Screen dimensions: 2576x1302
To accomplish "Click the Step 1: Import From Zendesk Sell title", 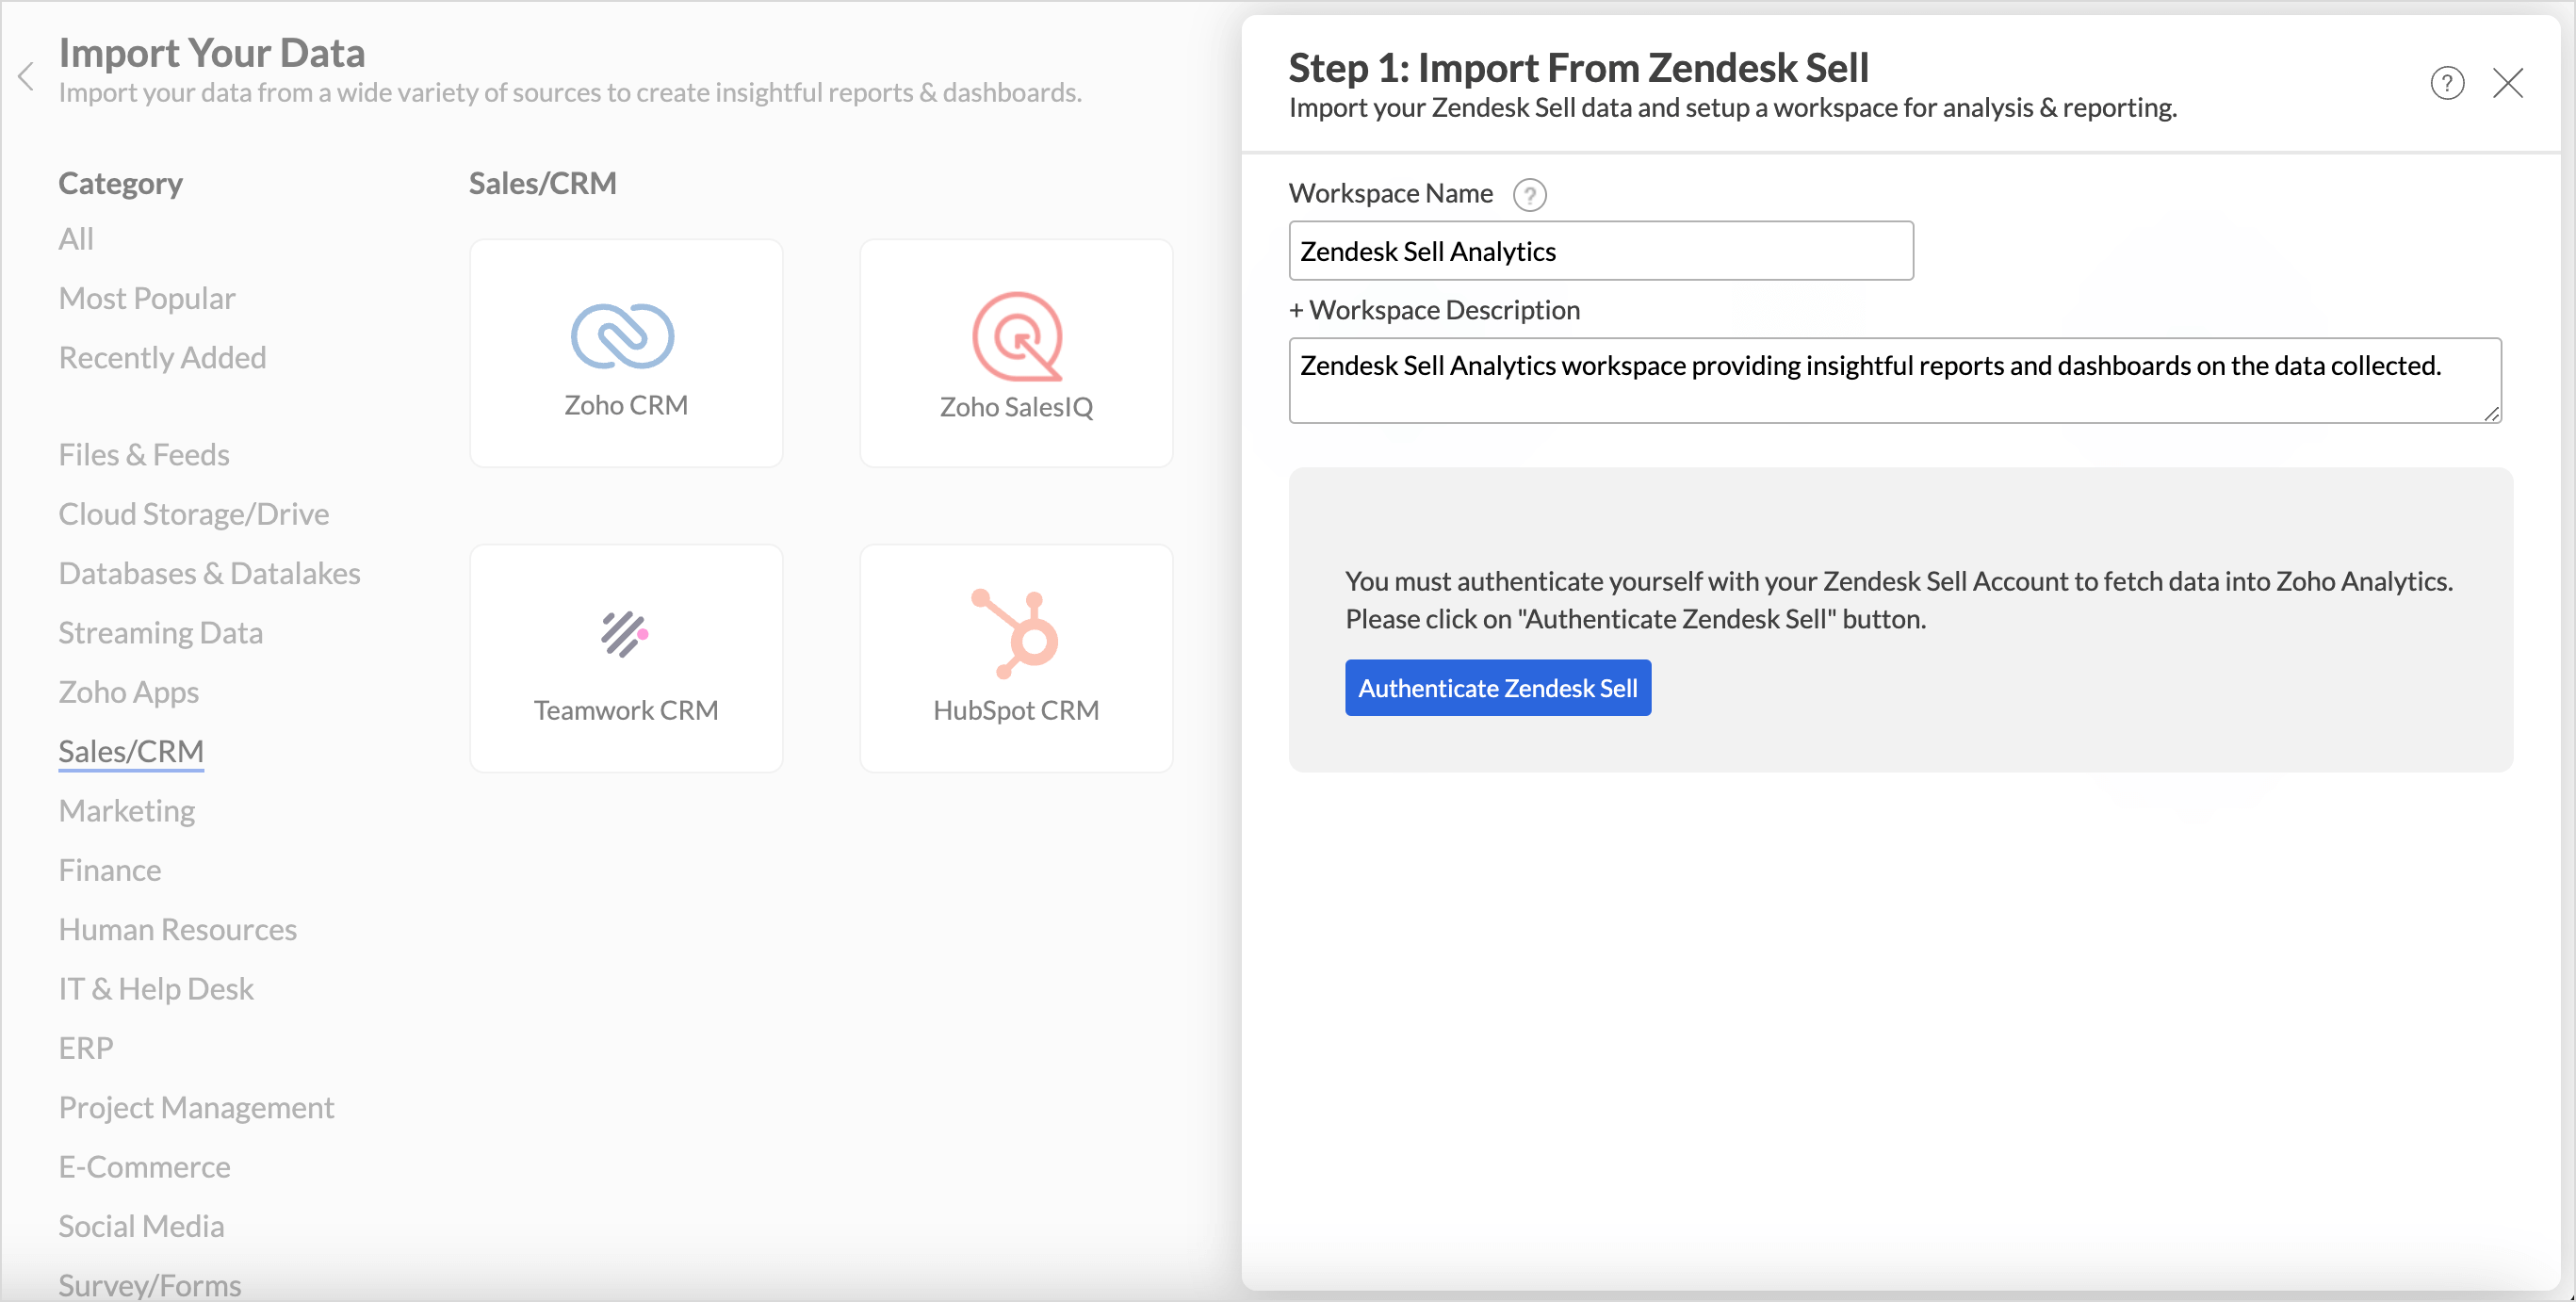I will pyautogui.click(x=1578, y=68).
